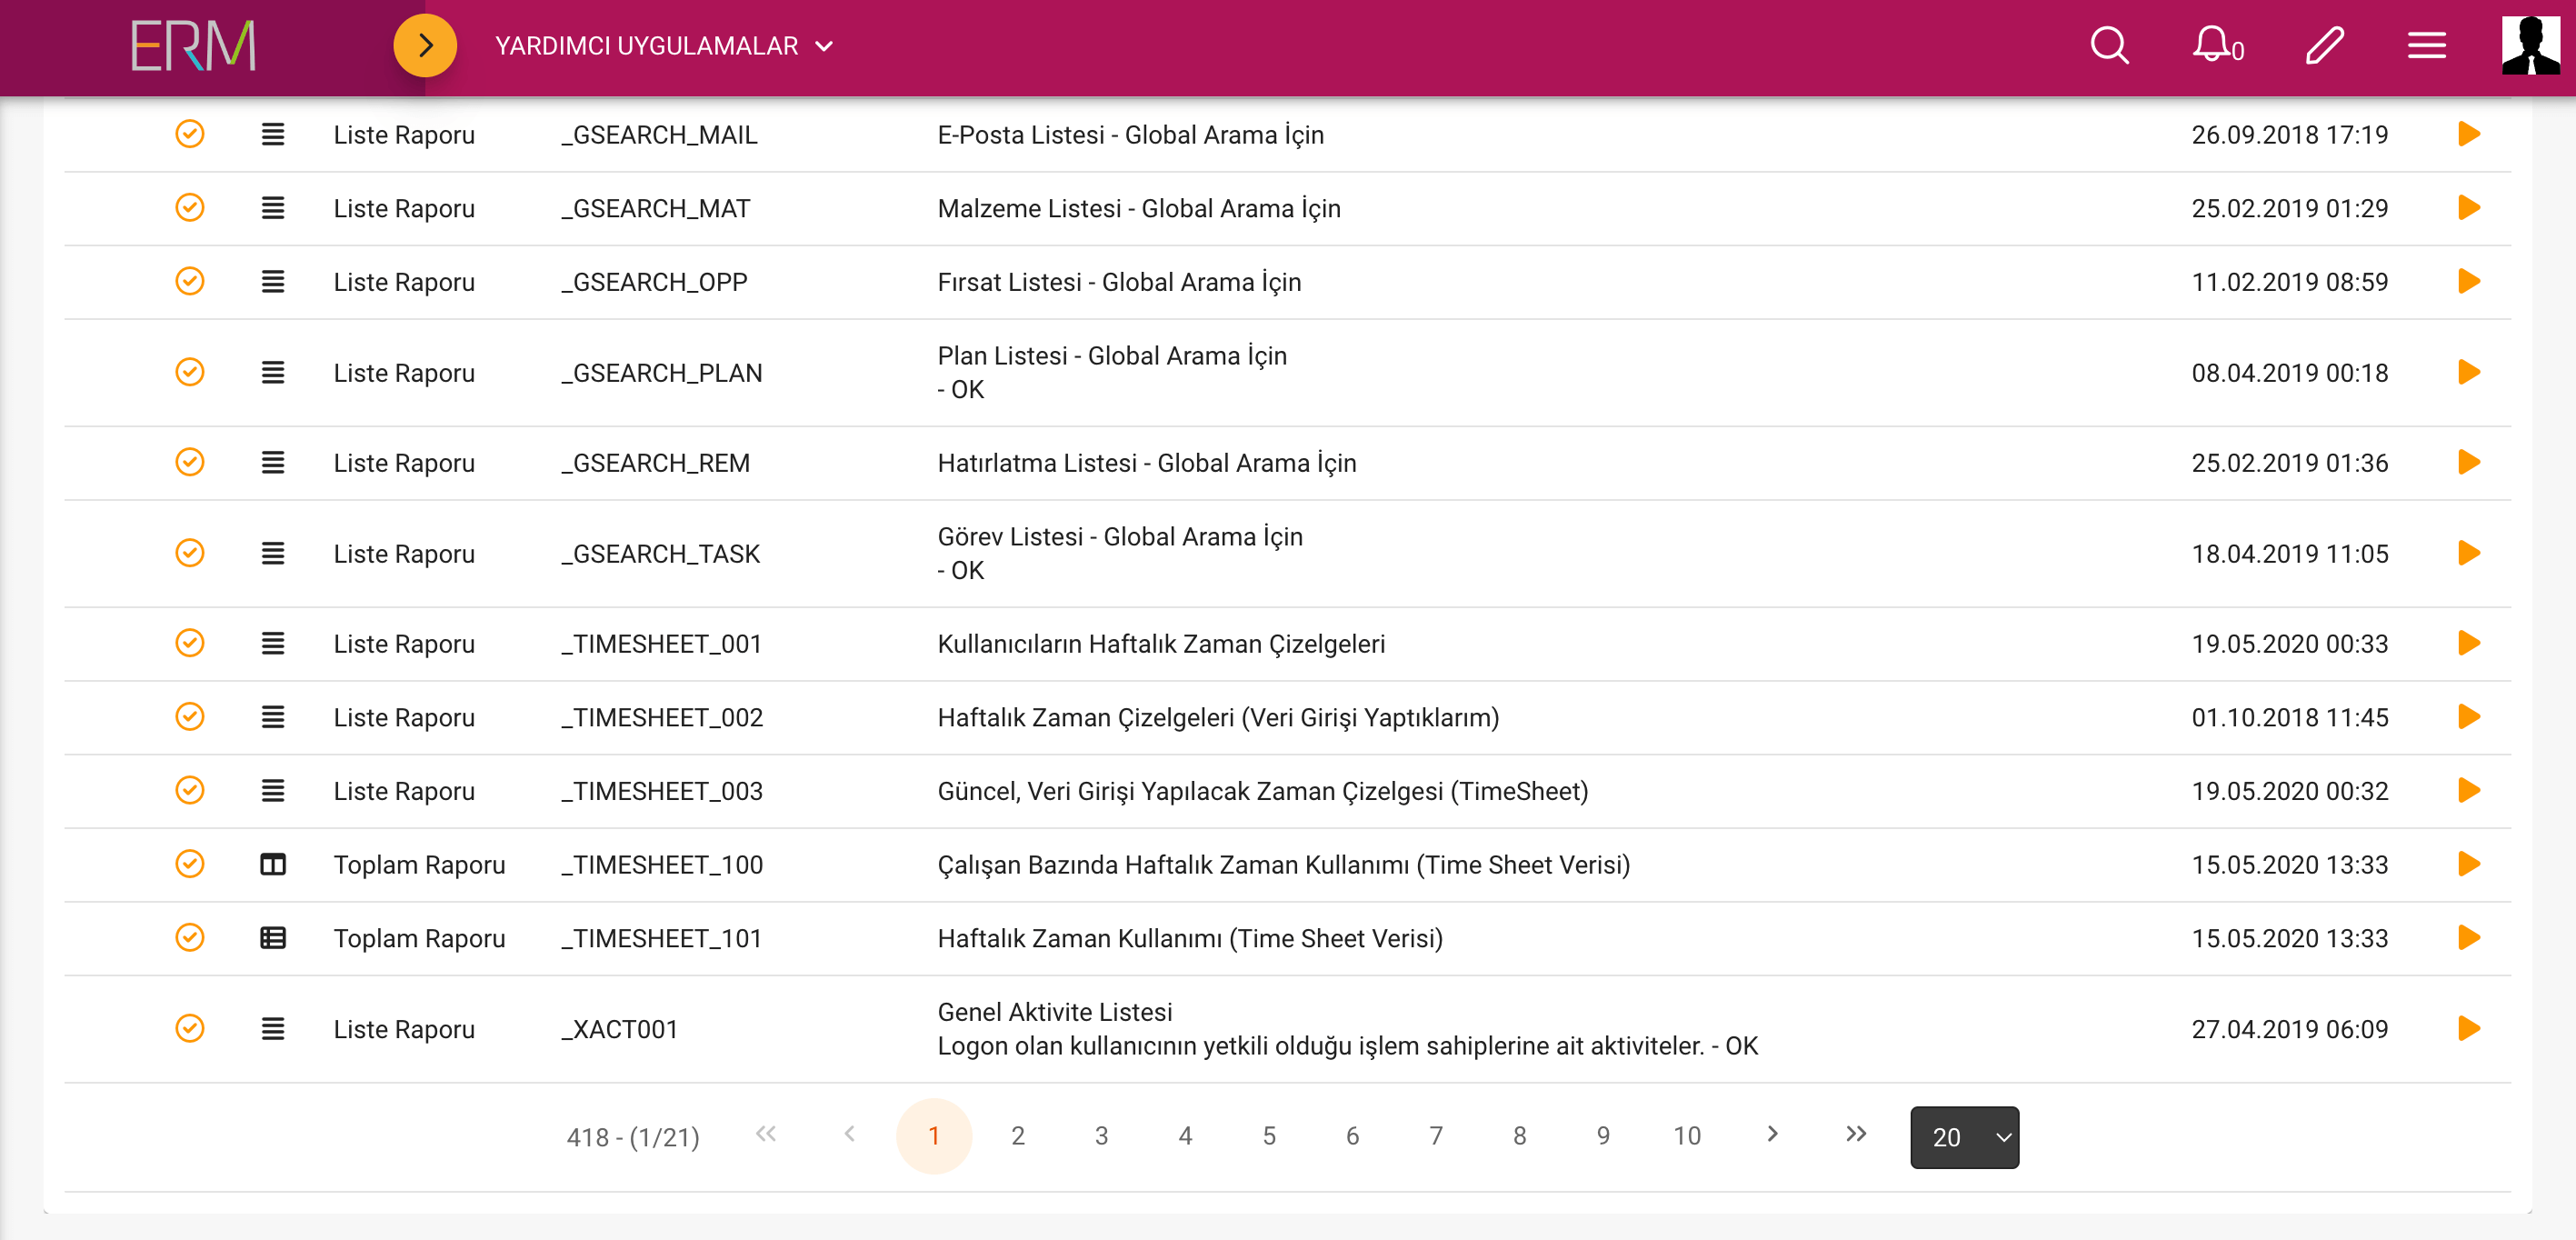Toggle check circle for _TIMESHEET_001 row
Screen dimensions: 2576x1240
point(190,643)
